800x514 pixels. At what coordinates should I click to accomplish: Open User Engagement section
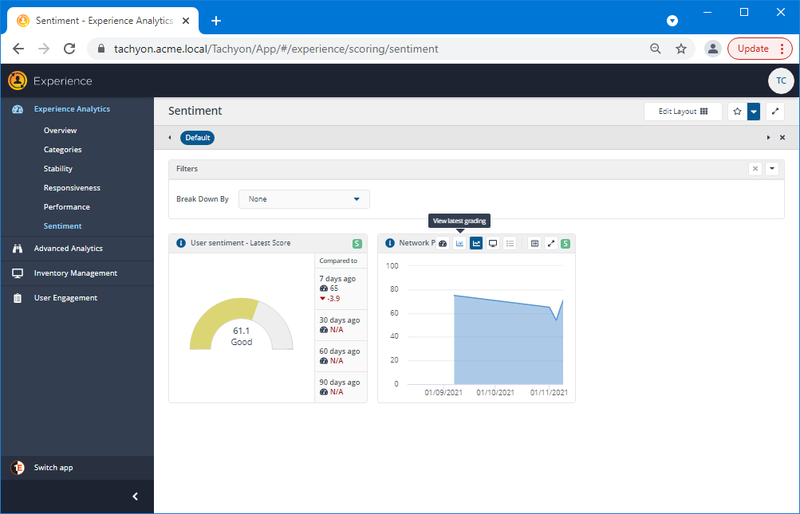tap(65, 298)
